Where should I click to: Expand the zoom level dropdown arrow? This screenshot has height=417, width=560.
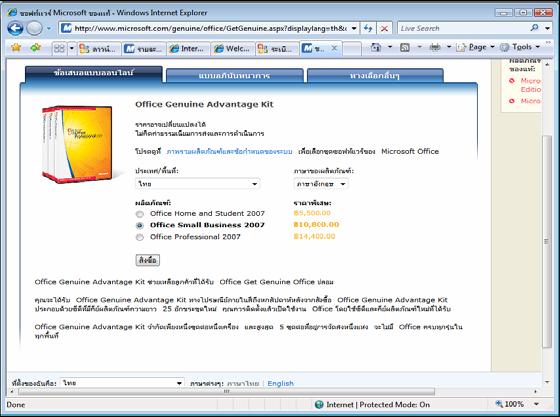point(536,404)
